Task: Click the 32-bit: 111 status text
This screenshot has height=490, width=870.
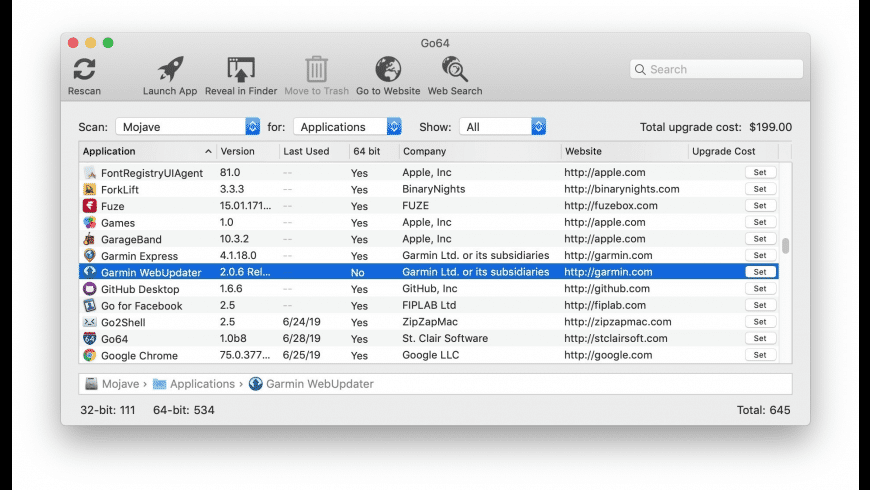Action: tap(108, 410)
